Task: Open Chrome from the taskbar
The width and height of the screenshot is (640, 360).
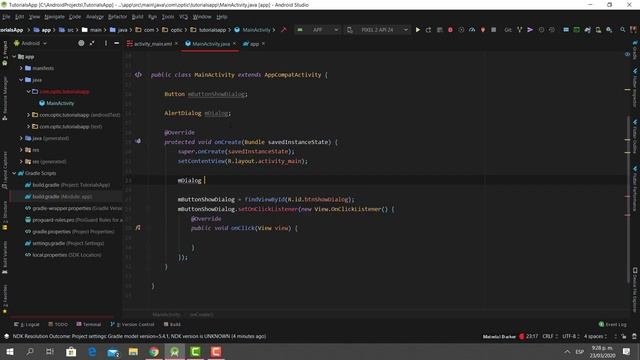Action: pyautogui.click(x=154, y=351)
